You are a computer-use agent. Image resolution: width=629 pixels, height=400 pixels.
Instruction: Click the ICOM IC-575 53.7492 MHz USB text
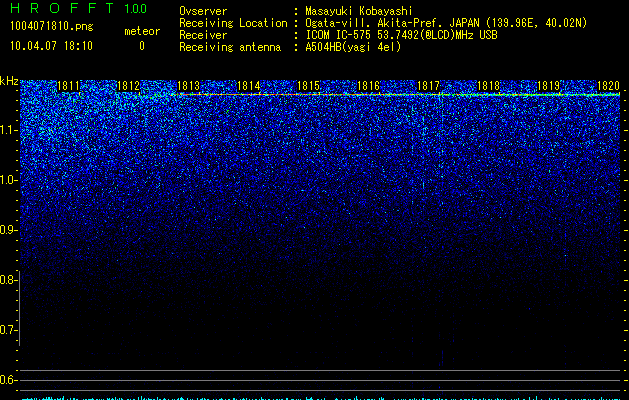401,35
